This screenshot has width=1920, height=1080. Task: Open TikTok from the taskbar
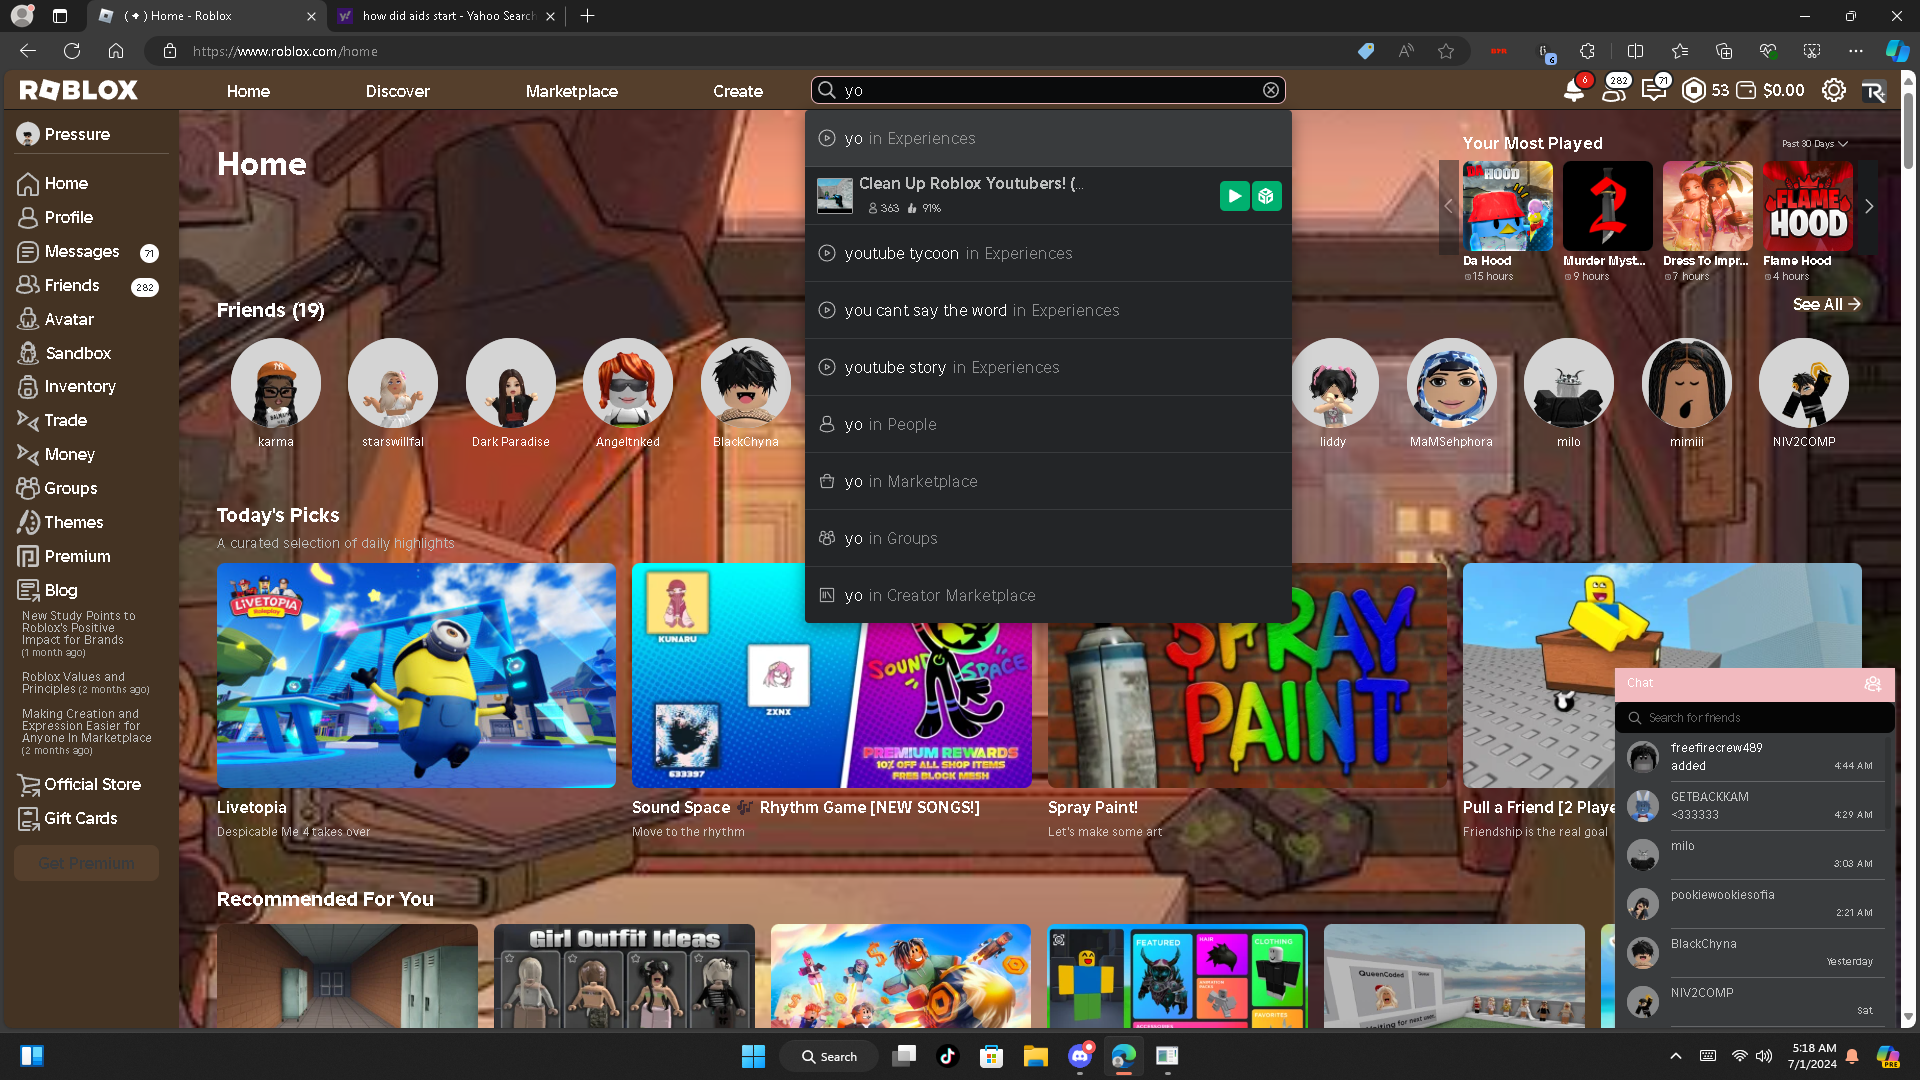click(x=947, y=1056)
